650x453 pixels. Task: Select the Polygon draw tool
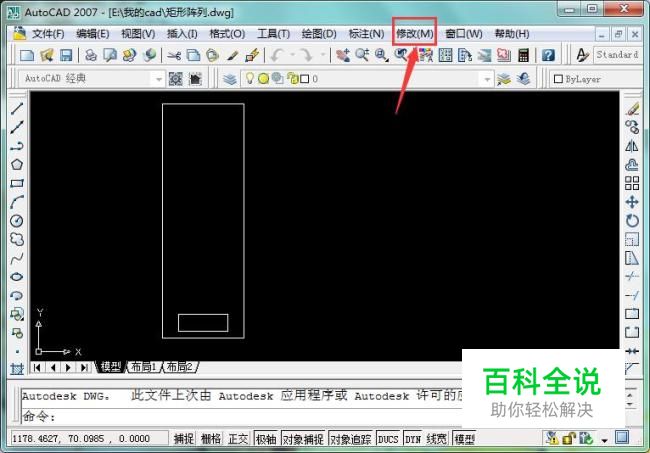click(17, 165)
